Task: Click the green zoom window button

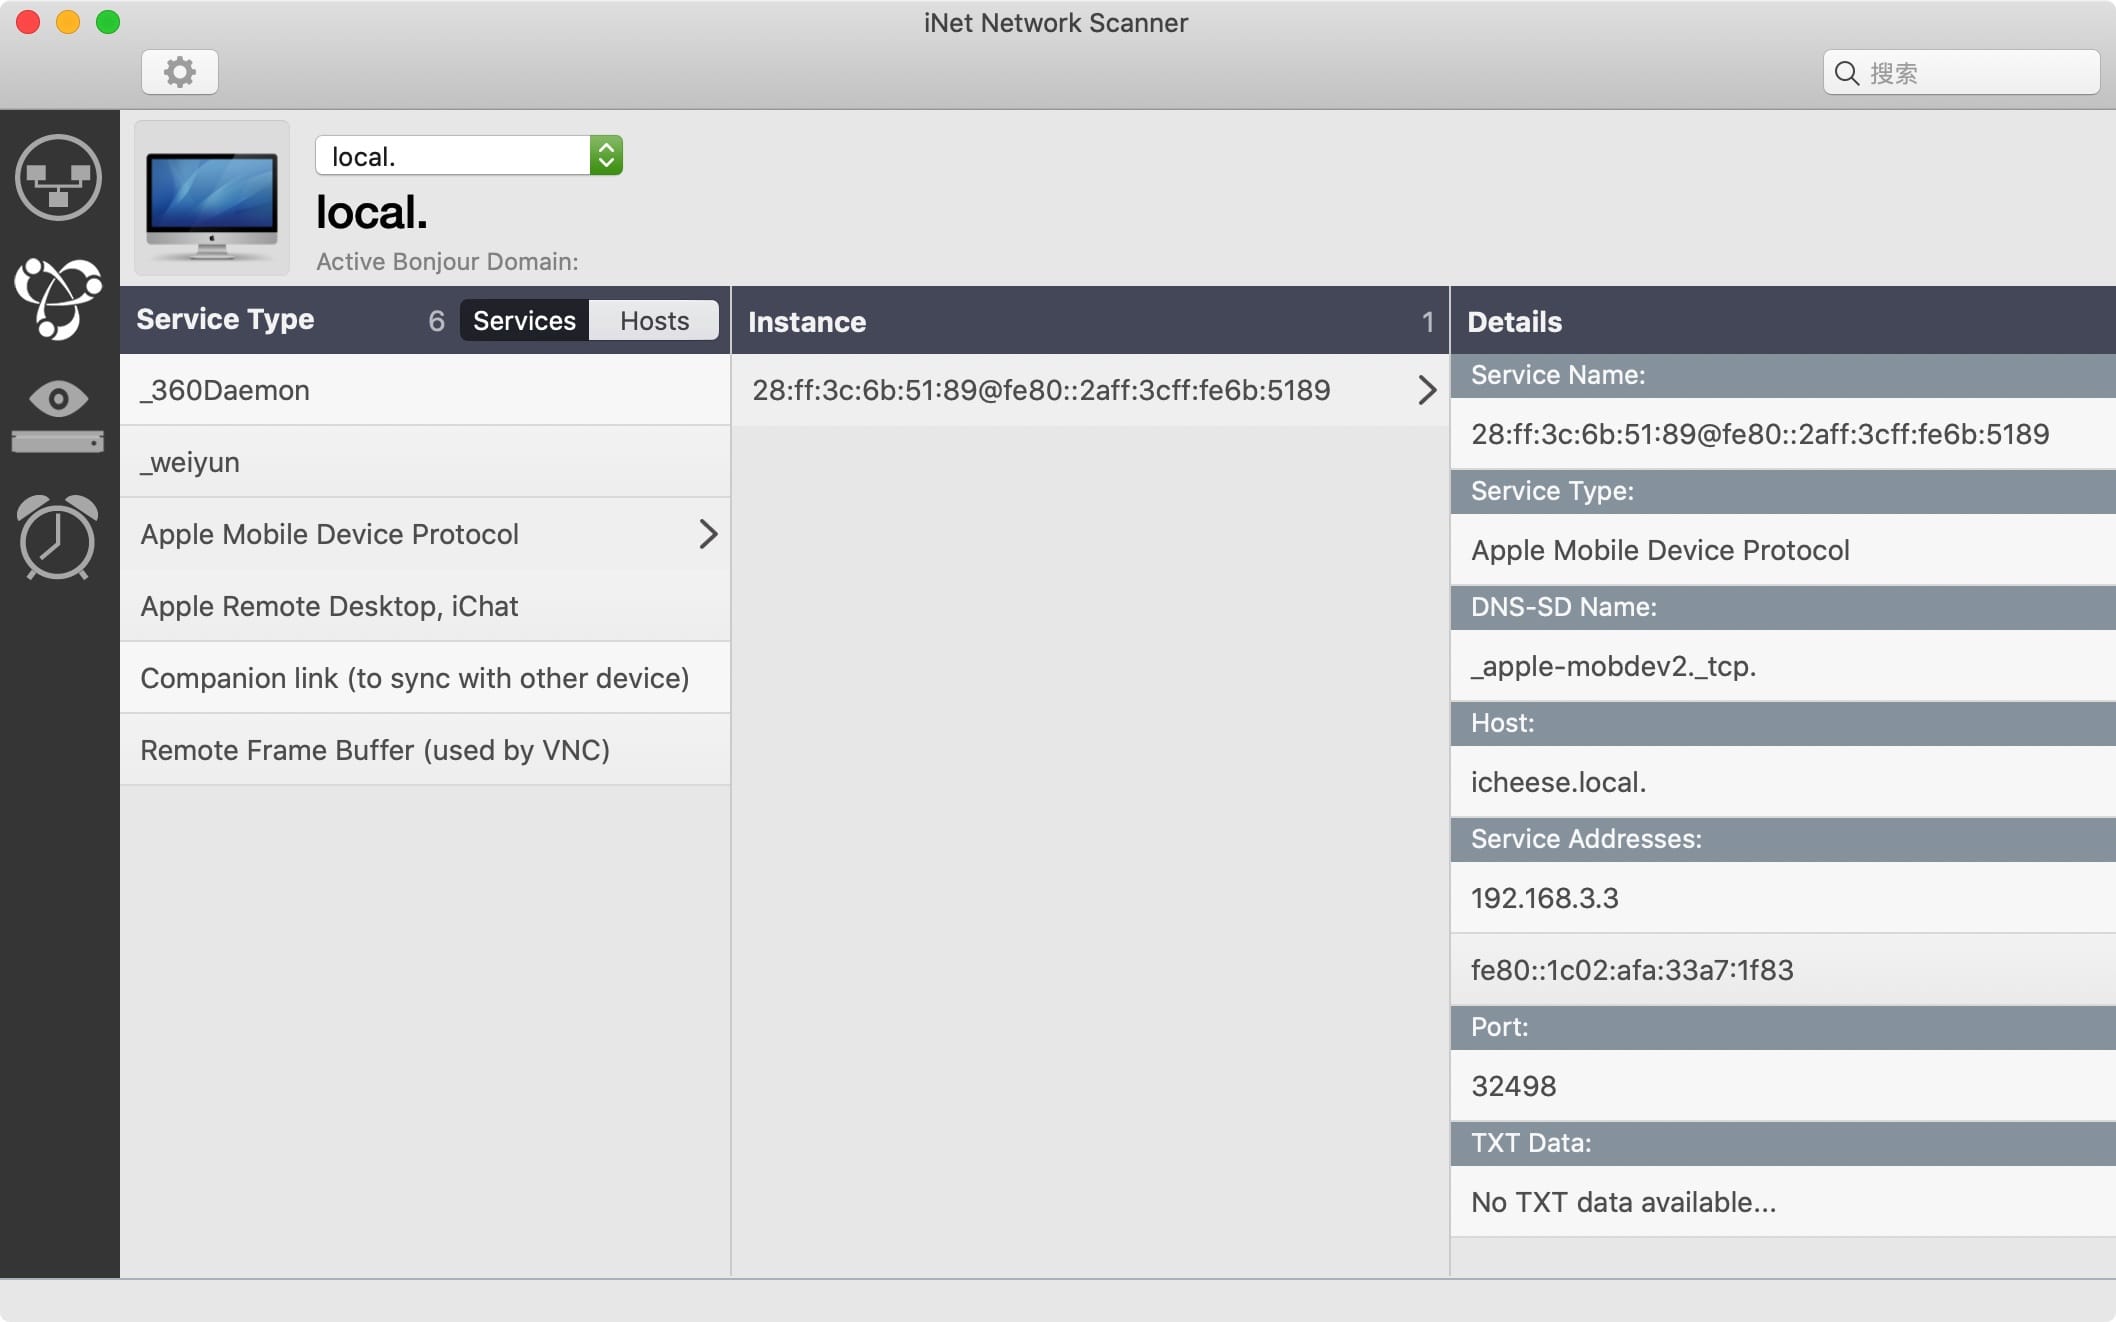Action: [108, 22]
